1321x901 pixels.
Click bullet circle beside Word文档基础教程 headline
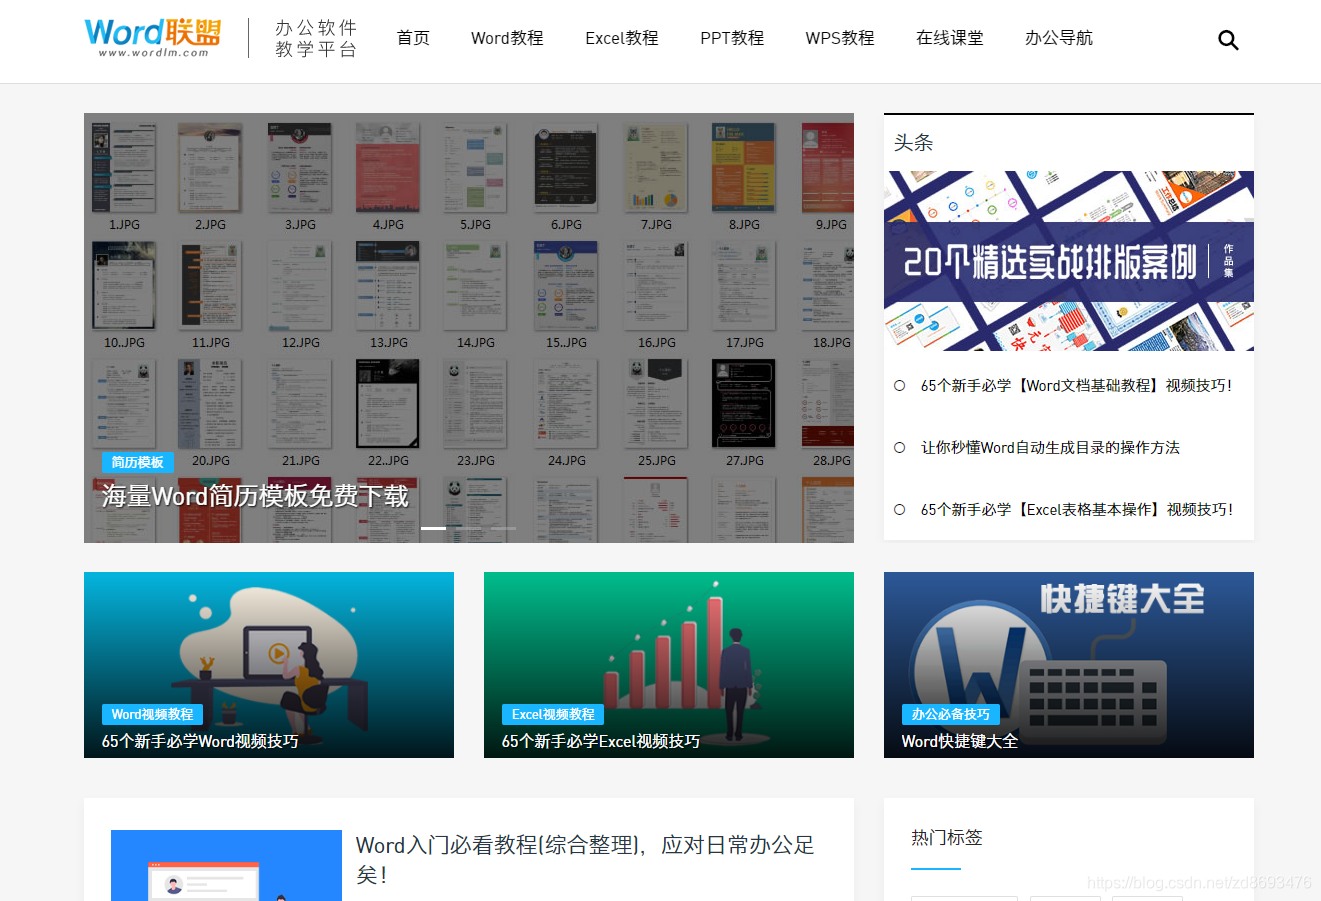pyautogui.click(x=899, y=385)
